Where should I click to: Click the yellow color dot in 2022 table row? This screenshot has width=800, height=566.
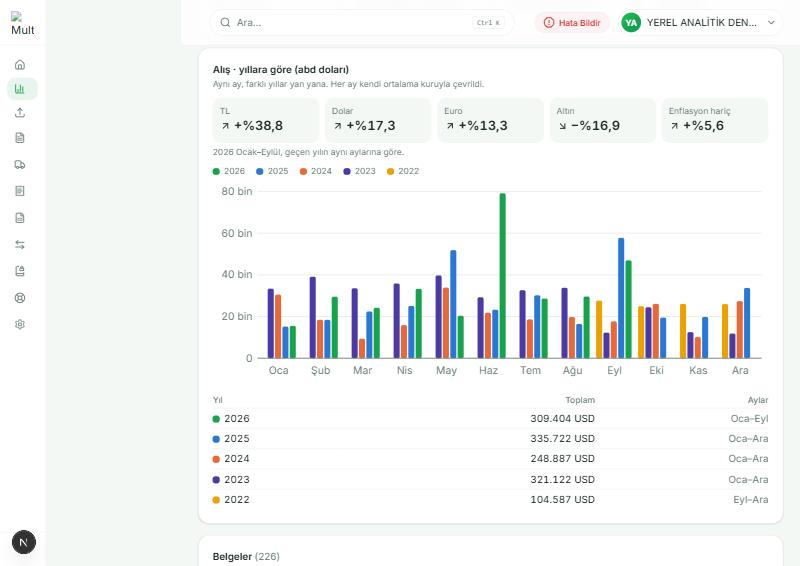[216, 500]
